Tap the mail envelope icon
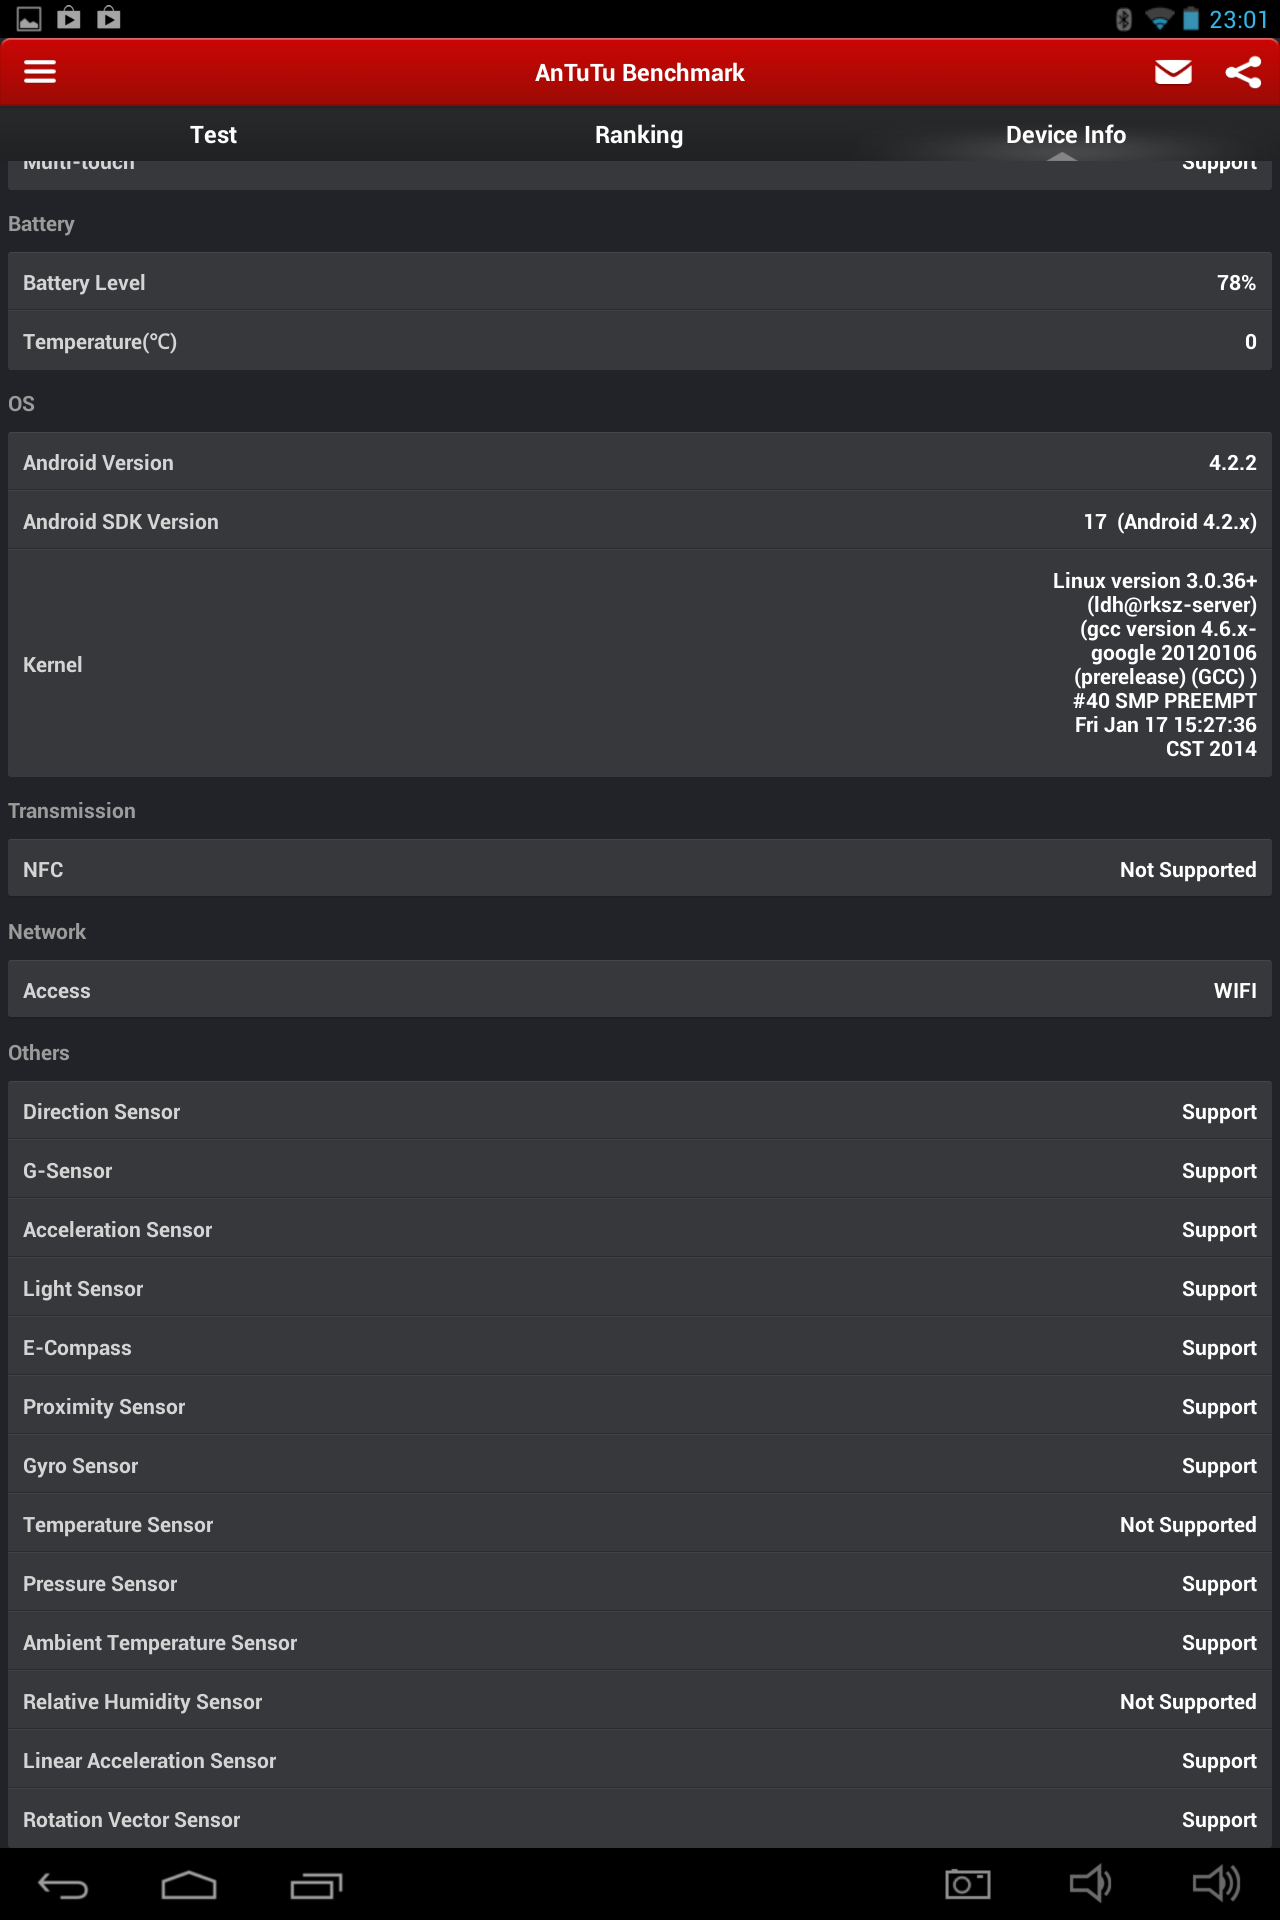The width and height of the screenshot is (1280, 1920). click(x=1172, y=72)
